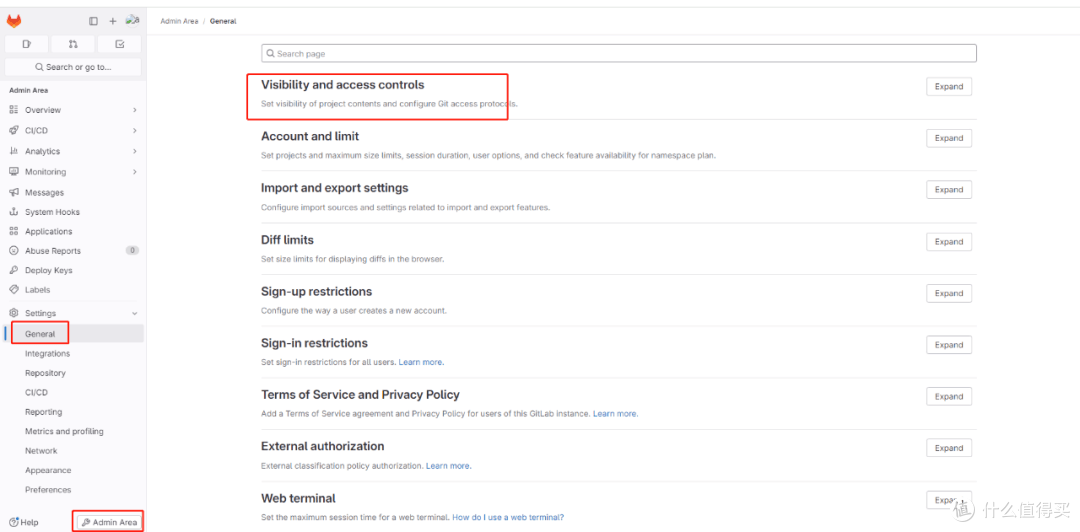The height and width of the screenshot is (532, 1080).
Task: Expand Visibility and access controls section
Action: pos(948,87)
